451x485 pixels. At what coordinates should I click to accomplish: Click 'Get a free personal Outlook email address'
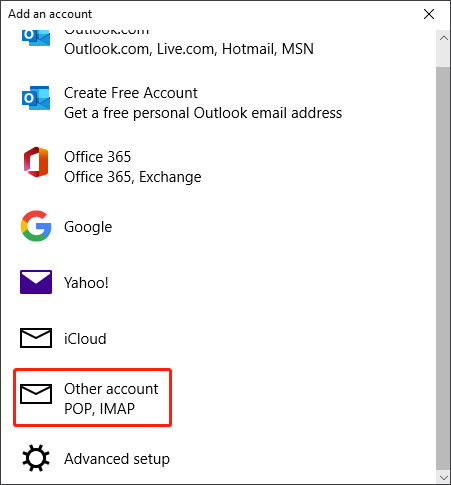[203, 113]
